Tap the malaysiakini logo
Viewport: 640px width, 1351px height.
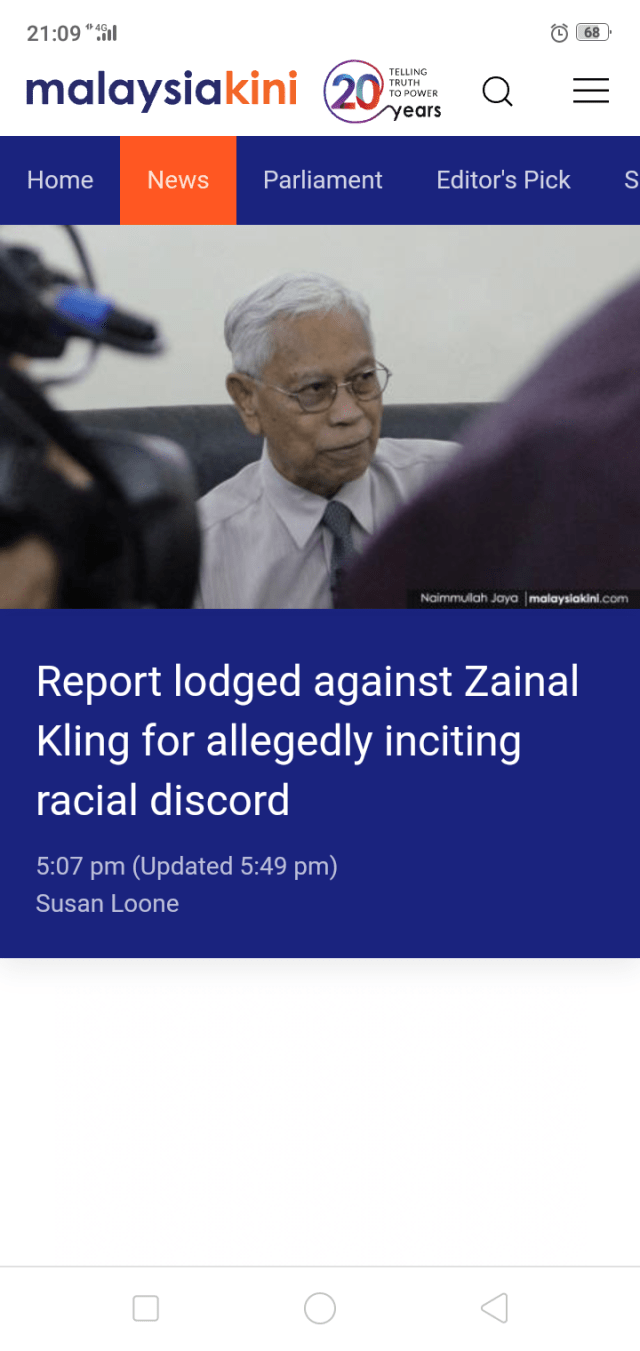tap(162, 90)
